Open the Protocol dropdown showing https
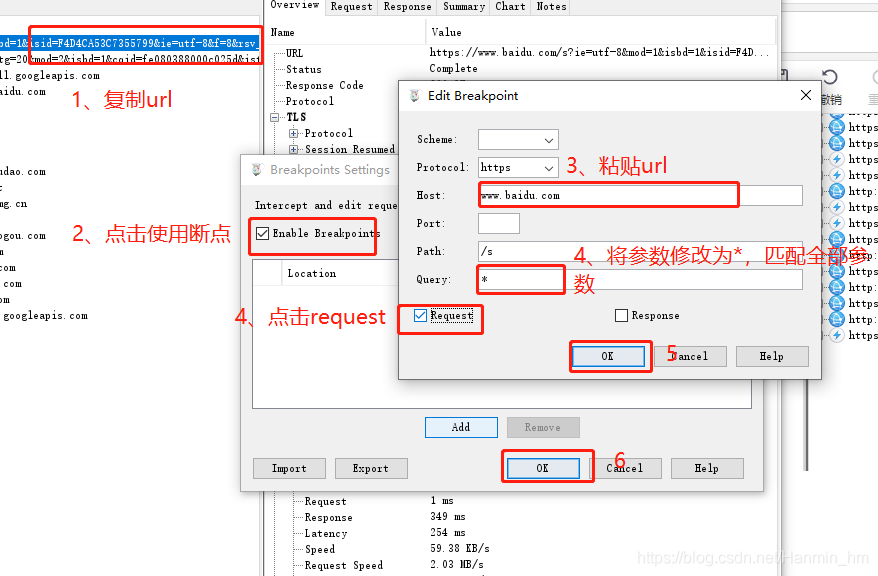The image size is (878, 576). pyautogui.click(x=518, y=167)
